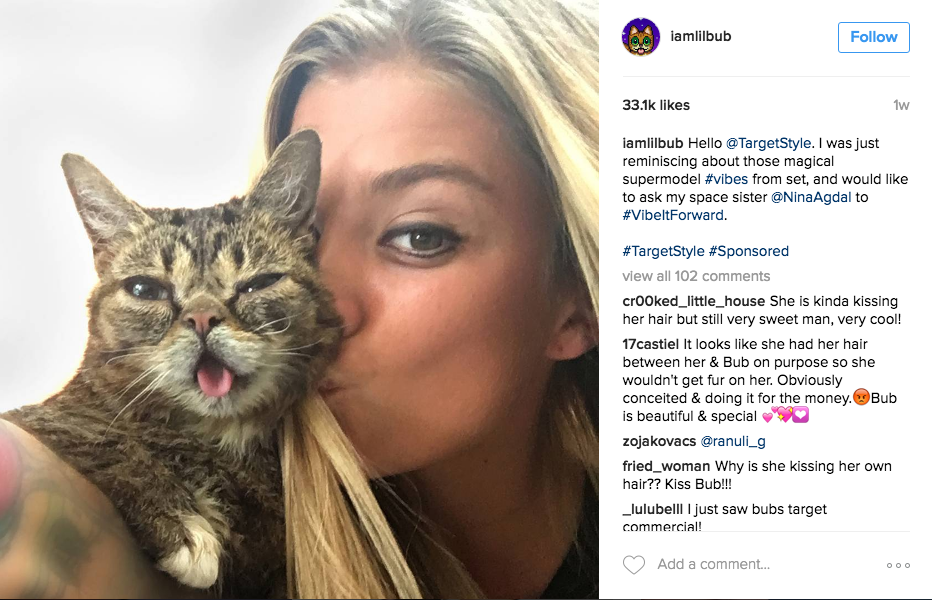
Task: Expand view all 102 comments
Action: click(696, 276)
